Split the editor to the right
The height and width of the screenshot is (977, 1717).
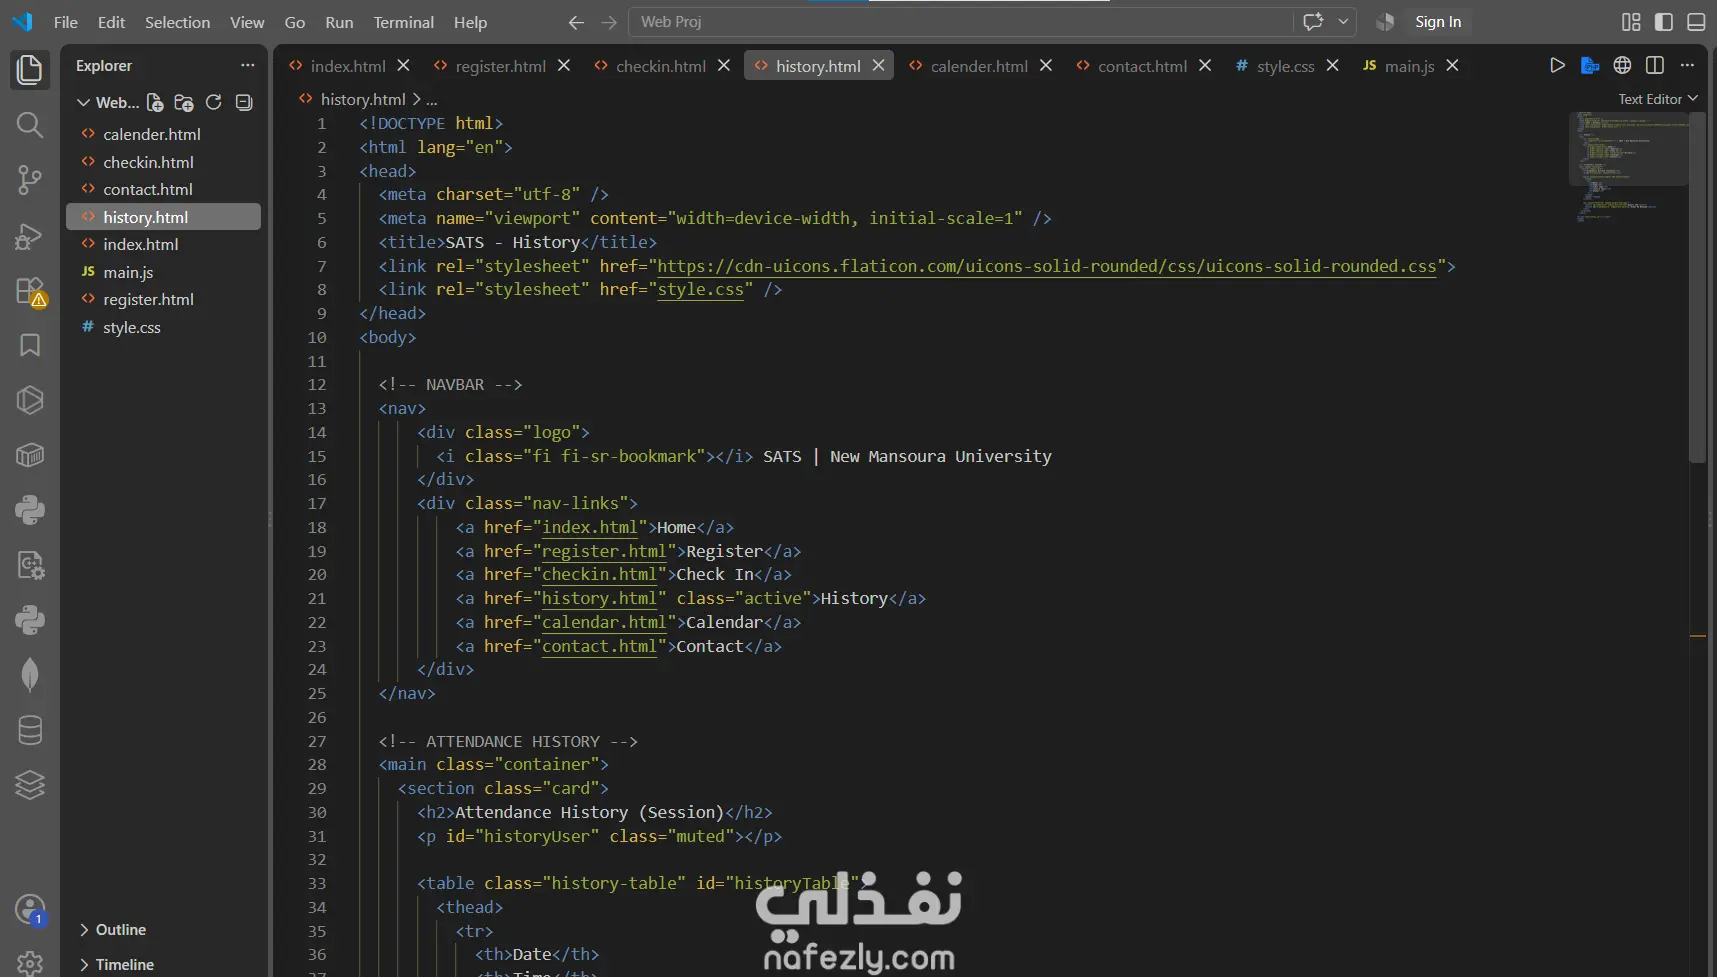click(x=1655, y=65)
